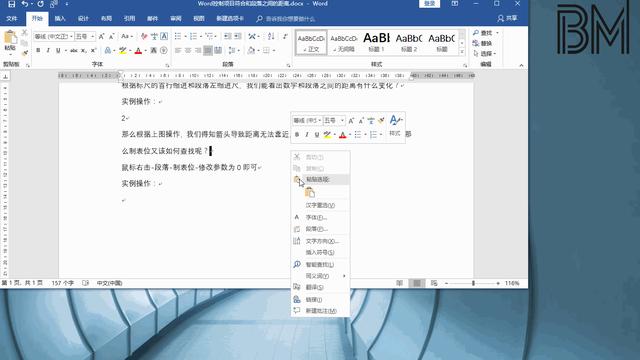This screenshot has width=640, height=360.
Task: Click the increase indent icon in ribbon
Action: click(x=238, y=36)
